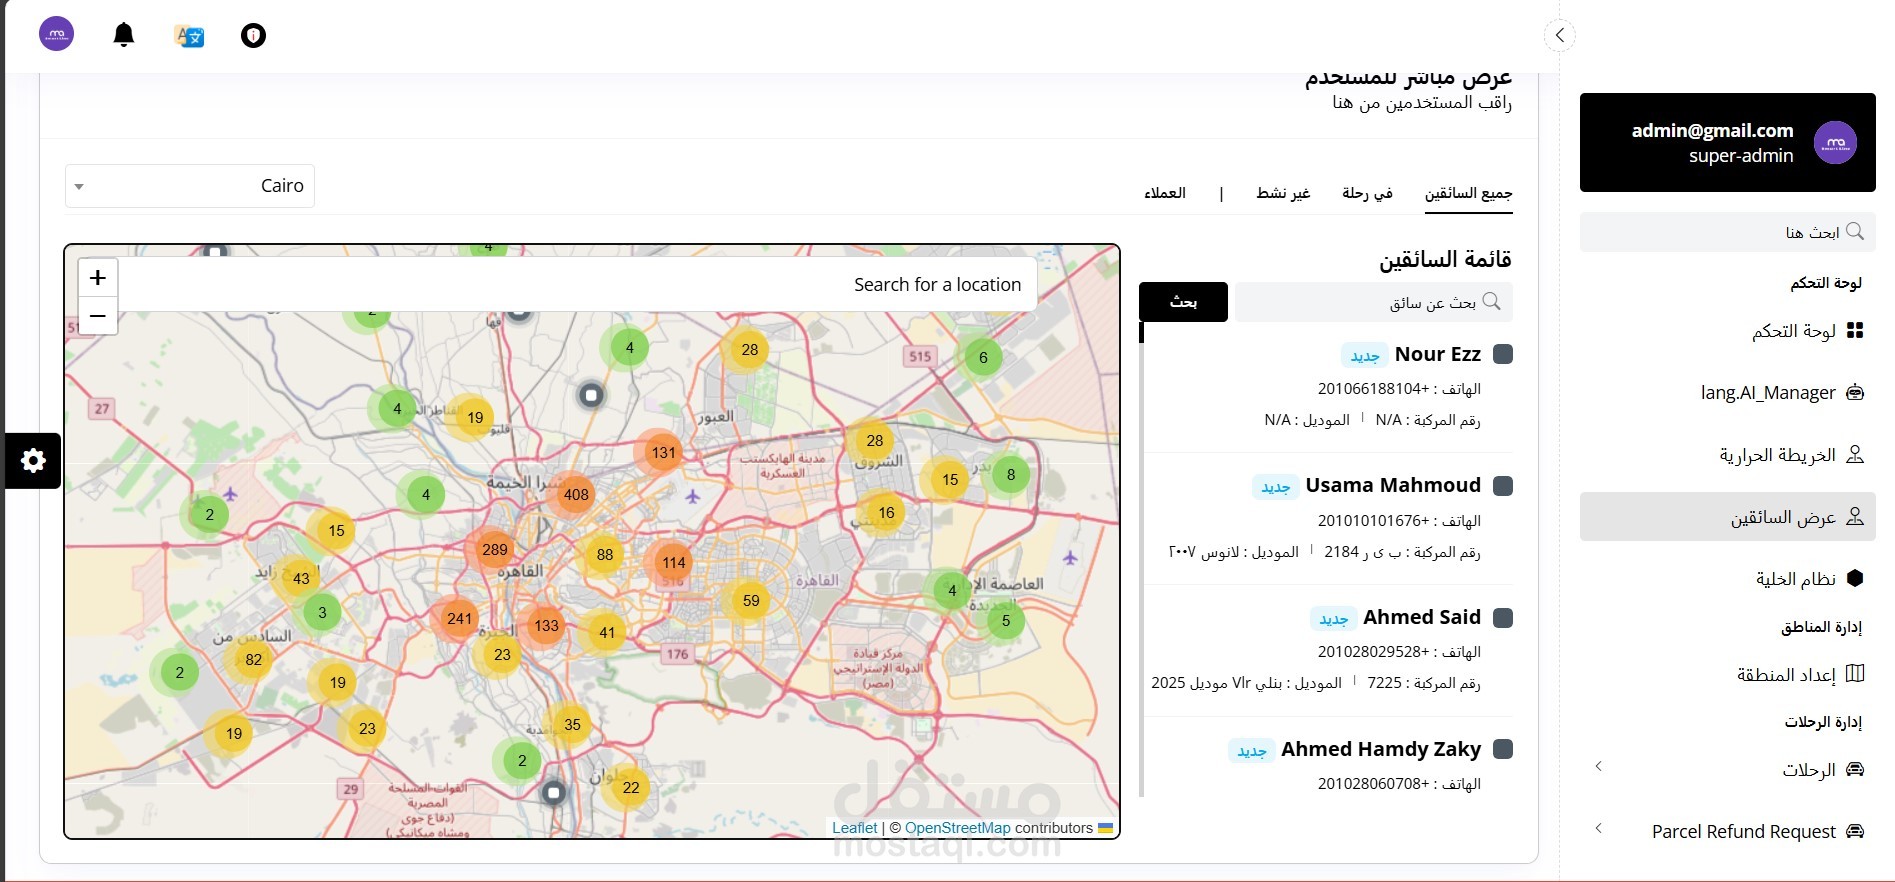This screenshot has height=882, width=1895.
Task: Click the 88 cluster marker
Action: coord(605,555)
